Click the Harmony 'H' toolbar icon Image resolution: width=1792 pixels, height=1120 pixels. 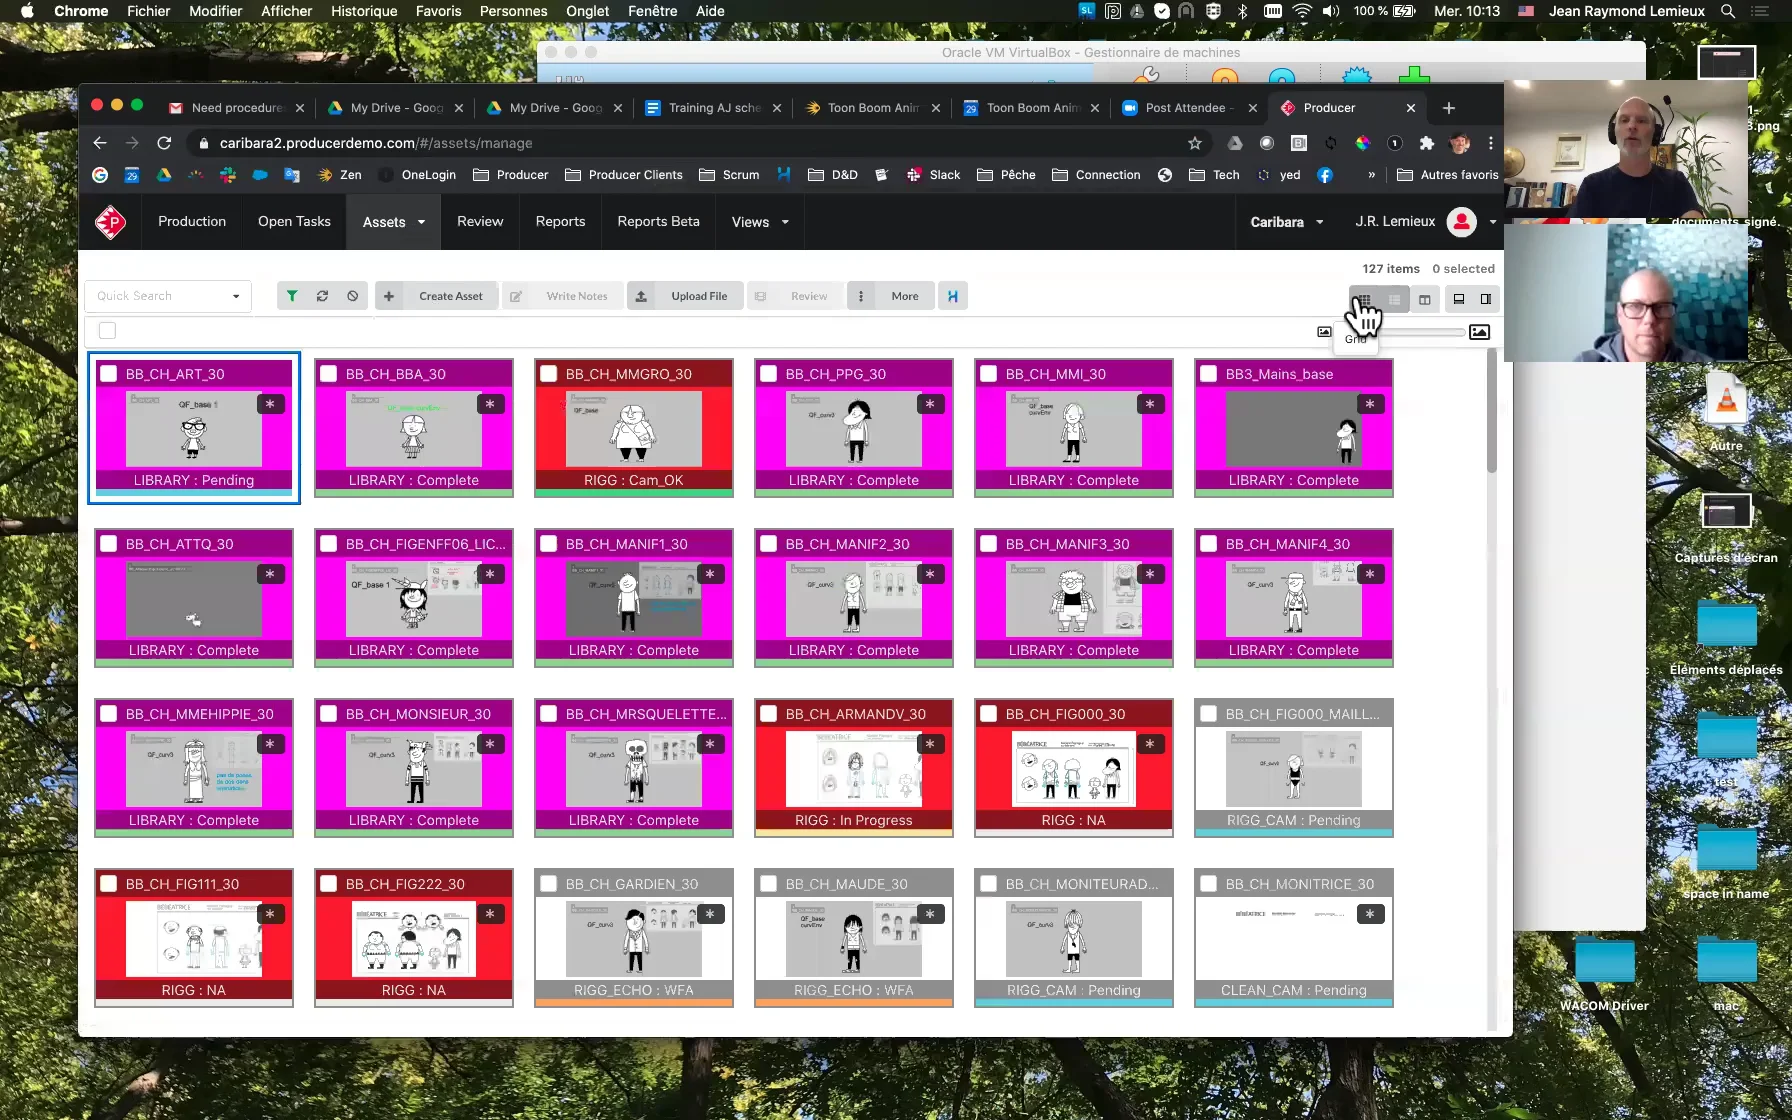(x=953, y=296)
